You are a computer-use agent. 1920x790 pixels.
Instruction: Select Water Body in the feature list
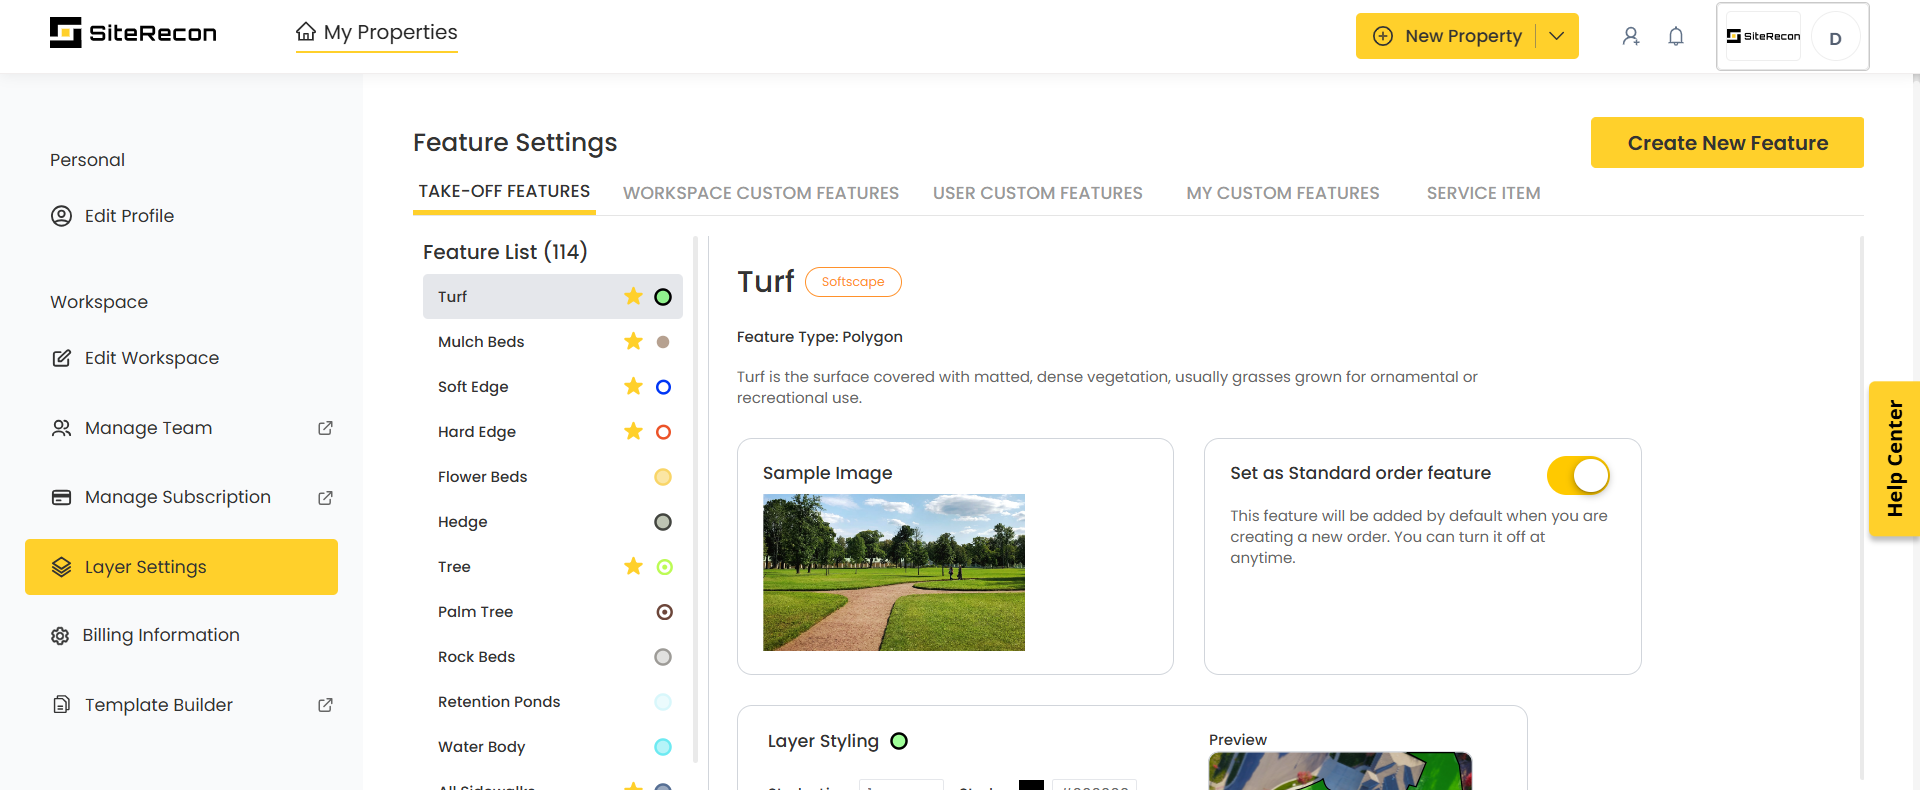553,747
